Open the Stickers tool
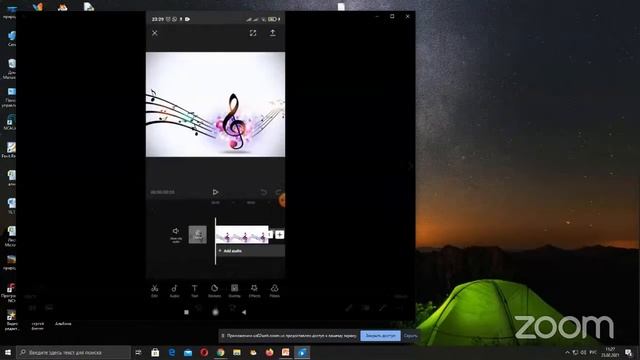The width and height of the screenshot is (640, 360). (214, 291)
